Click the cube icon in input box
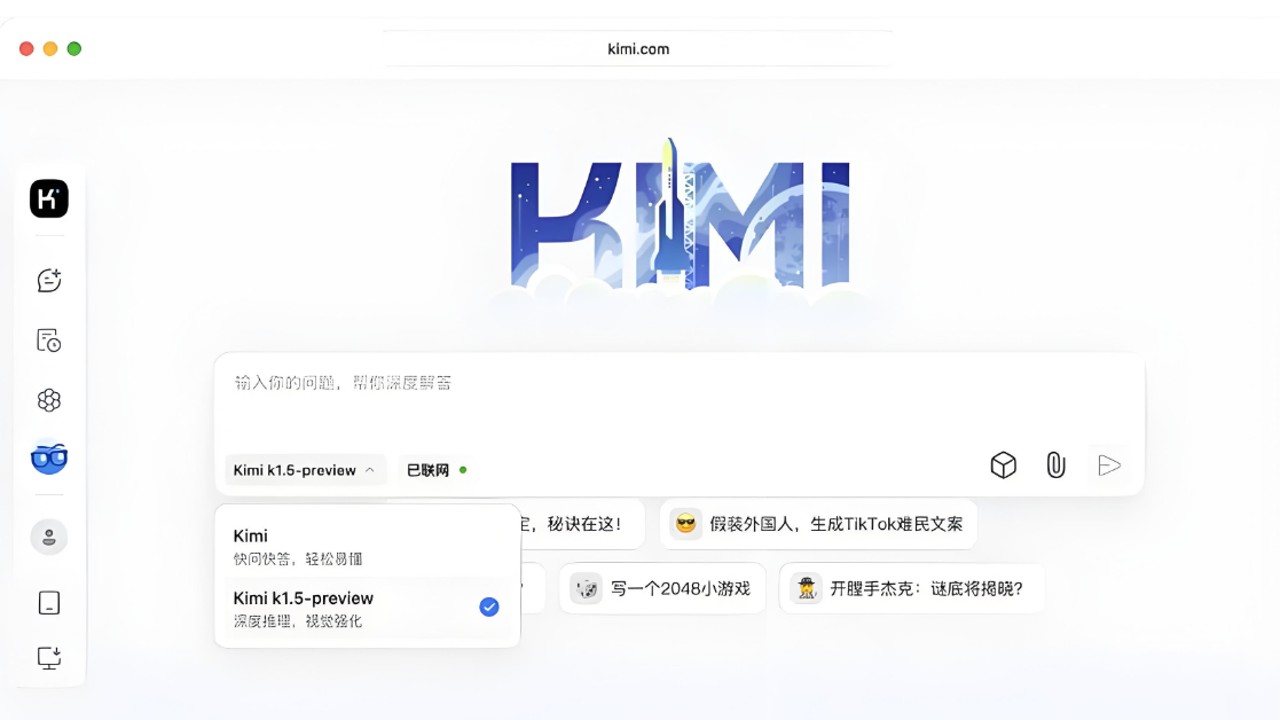The width and height of the screenshot is (1280, 720). click(x=1003, y=465)
